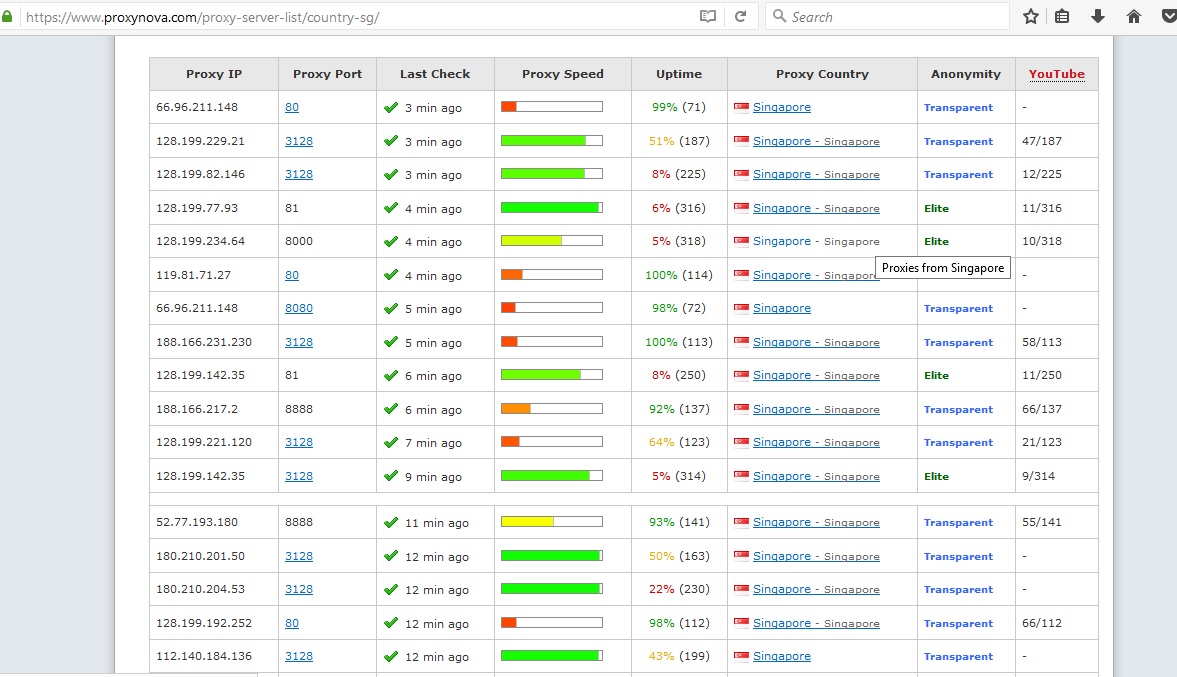
Task: Click orange speed bar for 188.166.217.2
Action: pos(552,408)
